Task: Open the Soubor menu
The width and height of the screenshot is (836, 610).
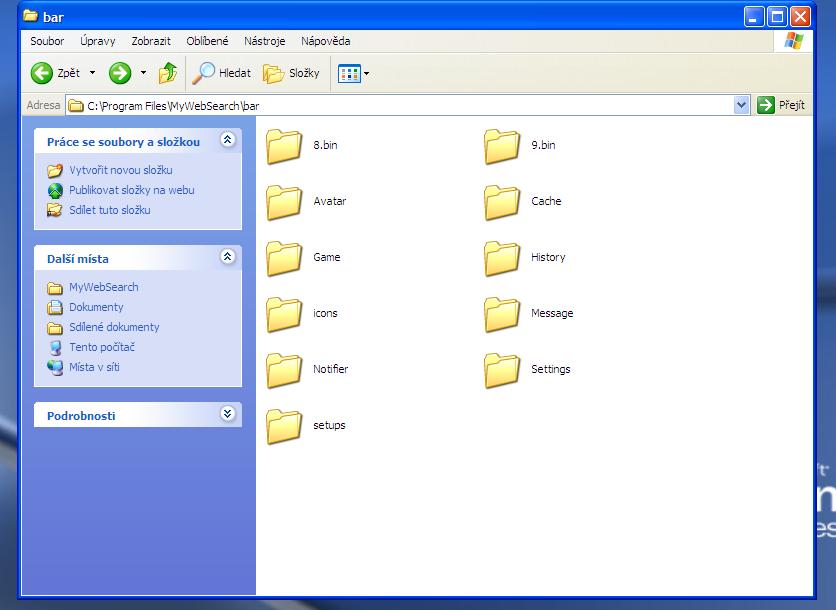Action: click(x=47, y=41)
